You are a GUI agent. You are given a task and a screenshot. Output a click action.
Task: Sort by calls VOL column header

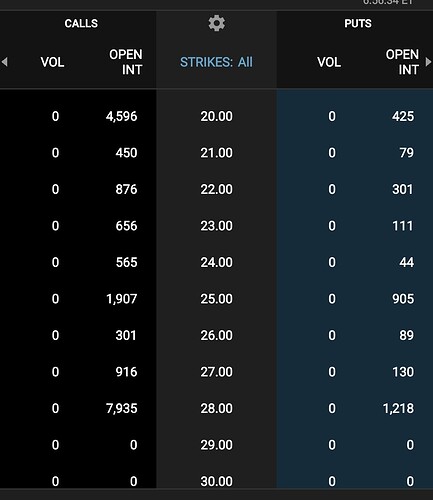[52, 62]
